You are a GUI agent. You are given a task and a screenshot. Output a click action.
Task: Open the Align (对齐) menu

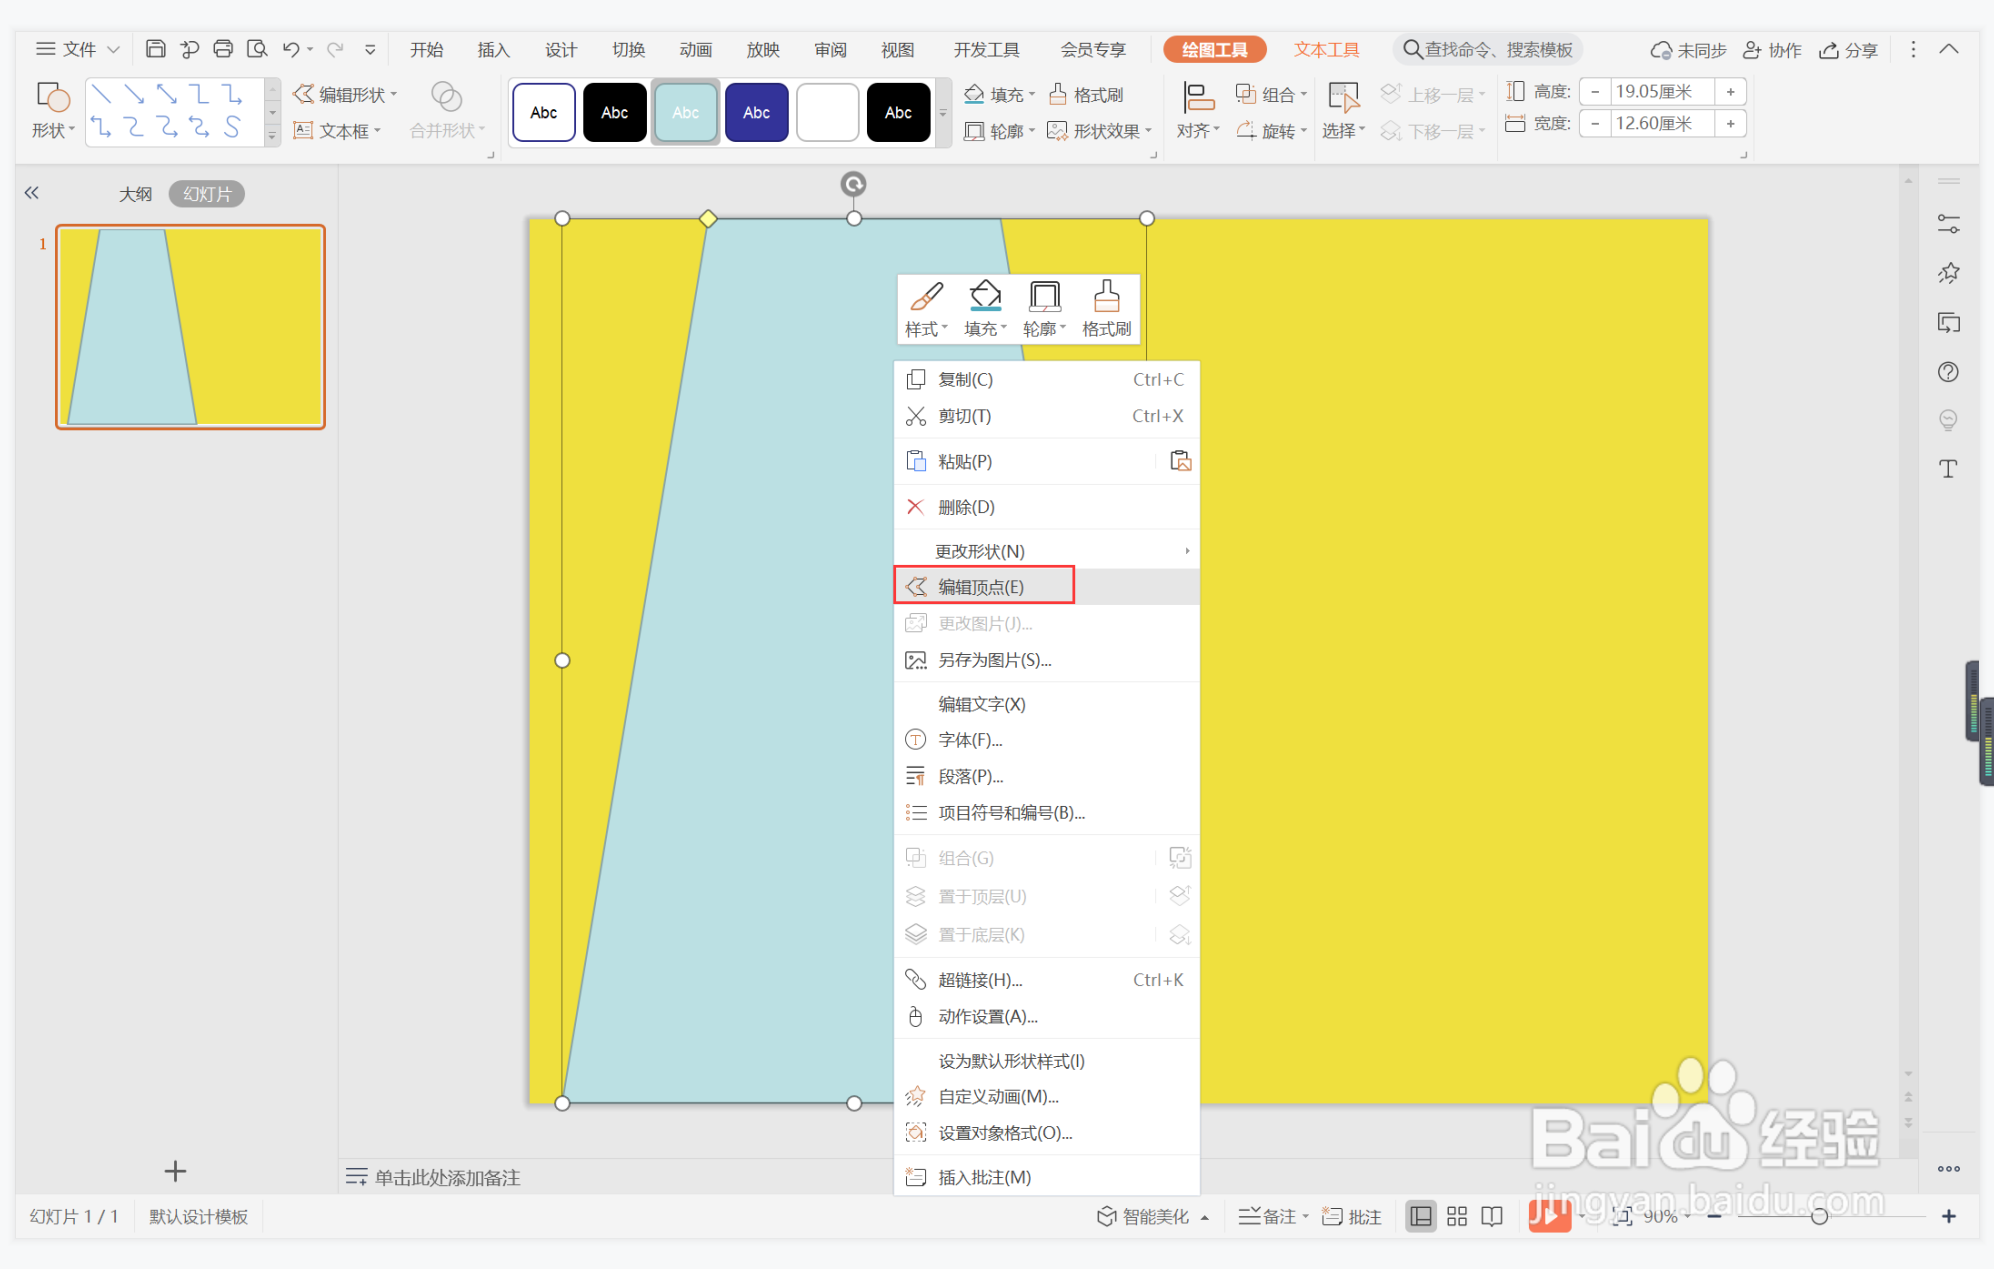[x=1197, y=110]
